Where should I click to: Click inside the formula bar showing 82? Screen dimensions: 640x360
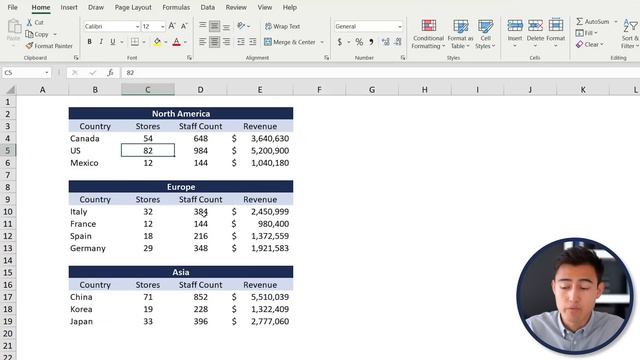(x=380, y=73)
